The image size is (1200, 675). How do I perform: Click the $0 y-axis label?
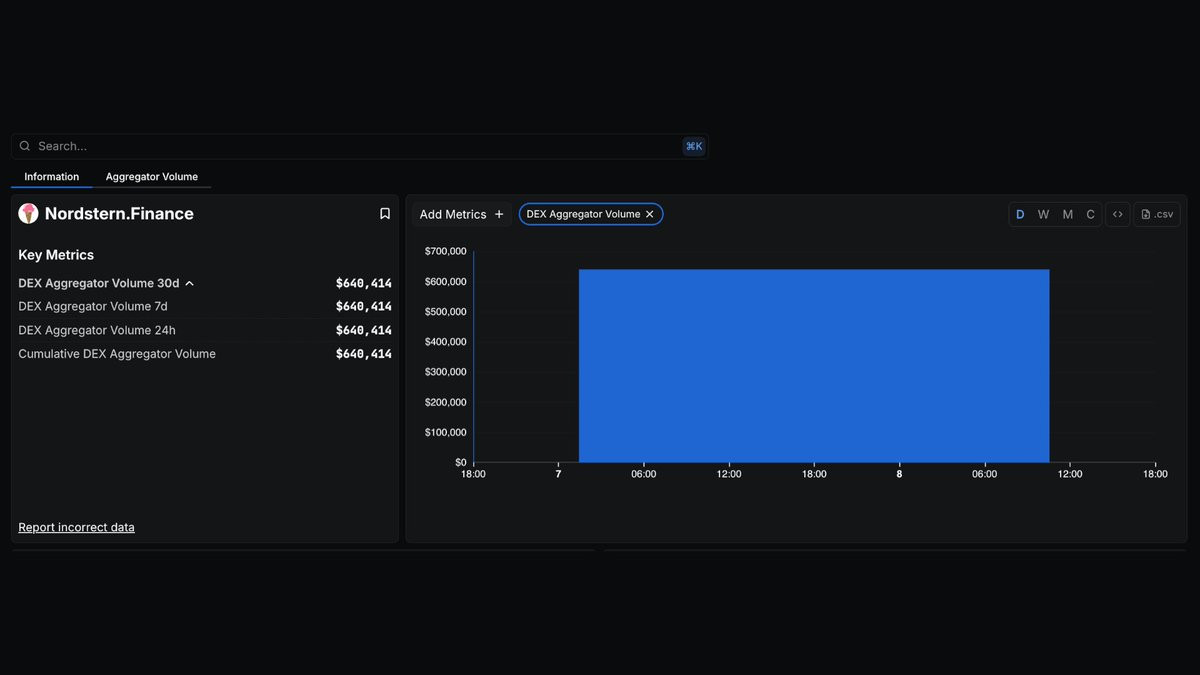(460, 462)
